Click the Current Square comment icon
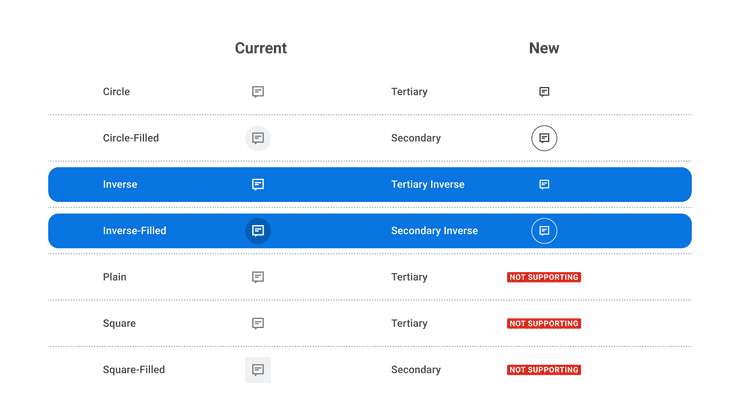This screenshot has width=740, height=419. (x=258, y=324)
